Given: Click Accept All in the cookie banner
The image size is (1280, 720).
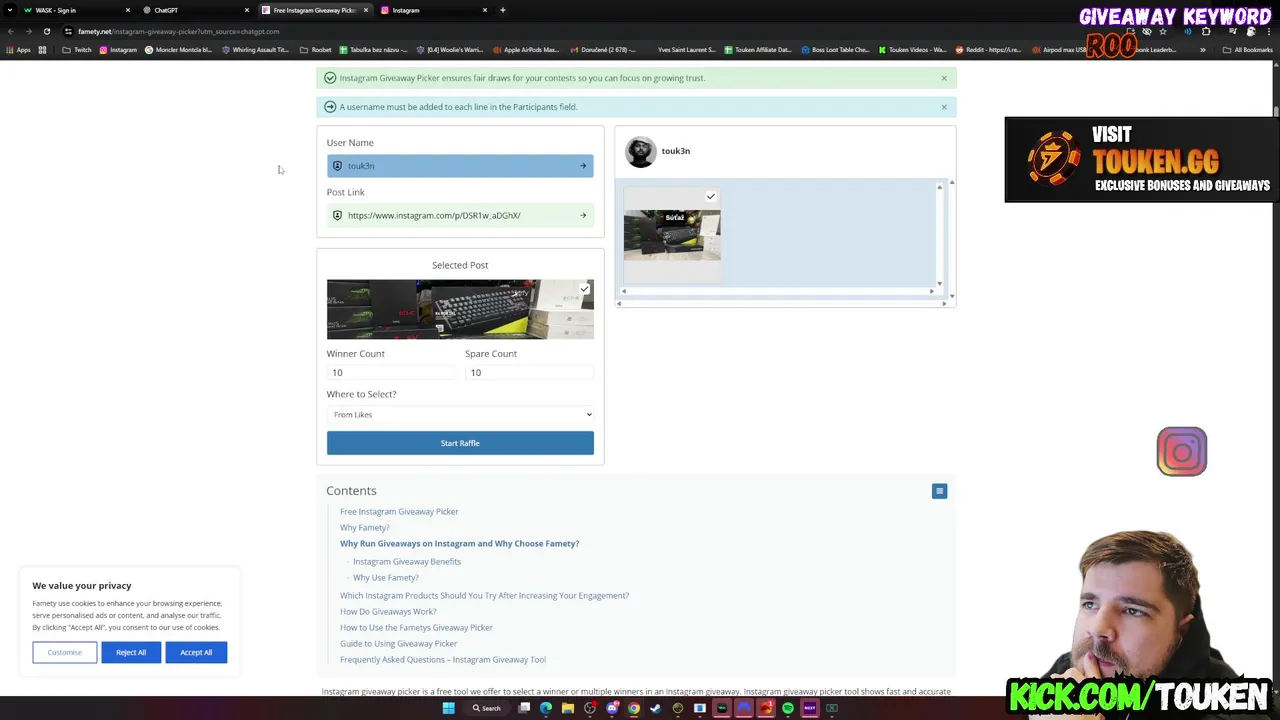Looking at the screenshot, I should (x=196, y=653).
